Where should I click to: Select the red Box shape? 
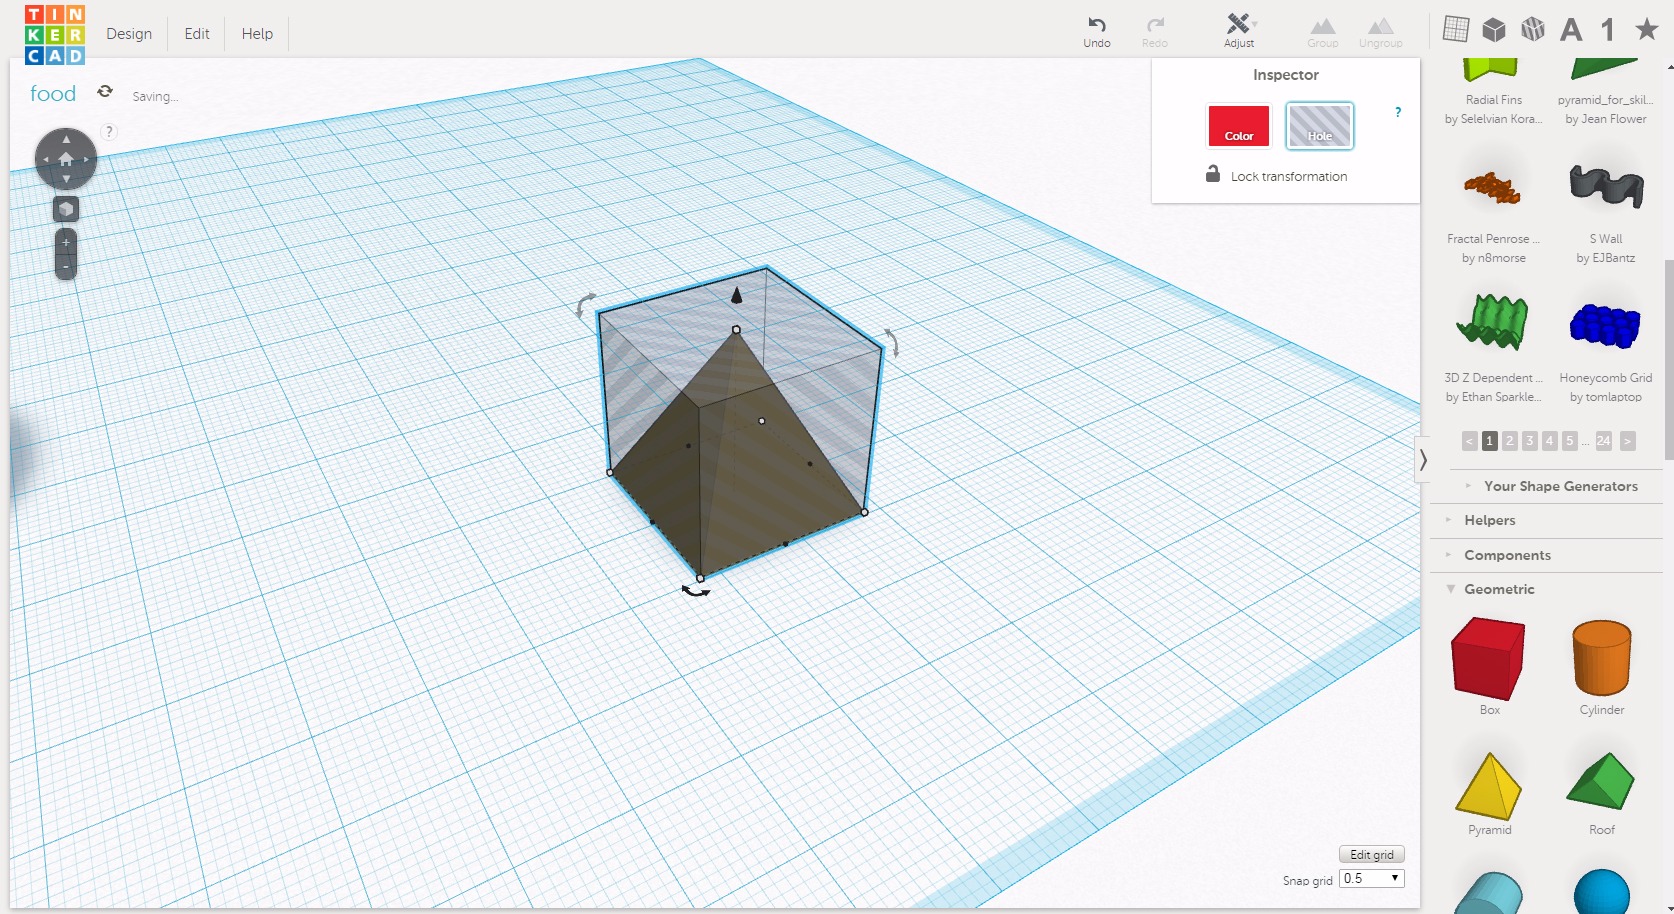pos(1488,658)
